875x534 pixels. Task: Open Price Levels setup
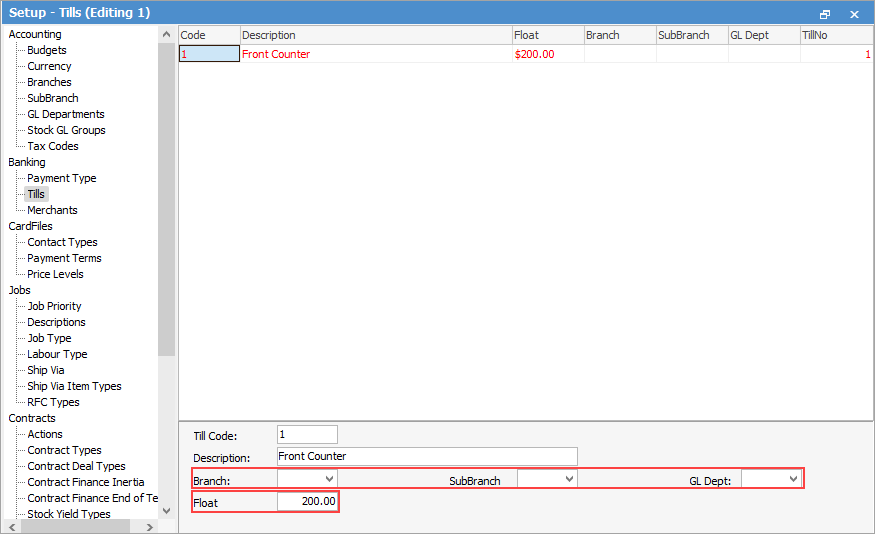click(55, 275)
